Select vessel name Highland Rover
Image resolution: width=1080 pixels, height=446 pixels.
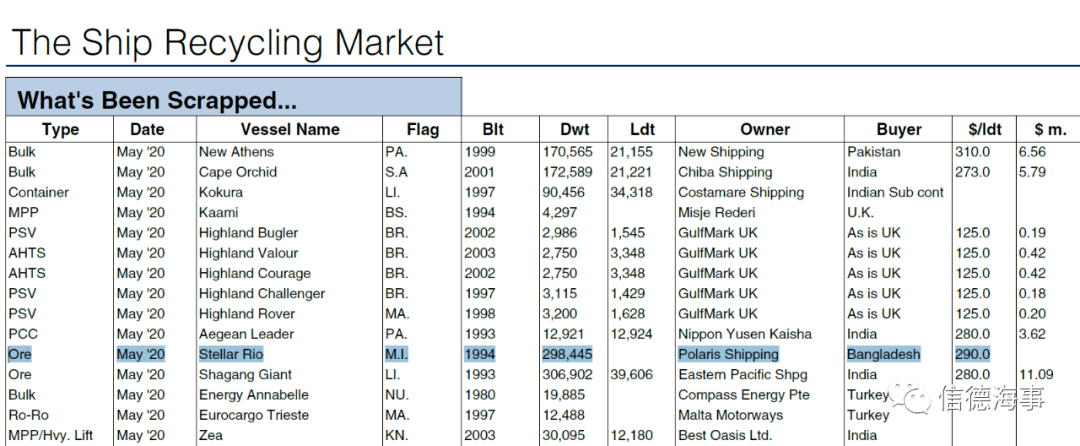coord(247,314)
